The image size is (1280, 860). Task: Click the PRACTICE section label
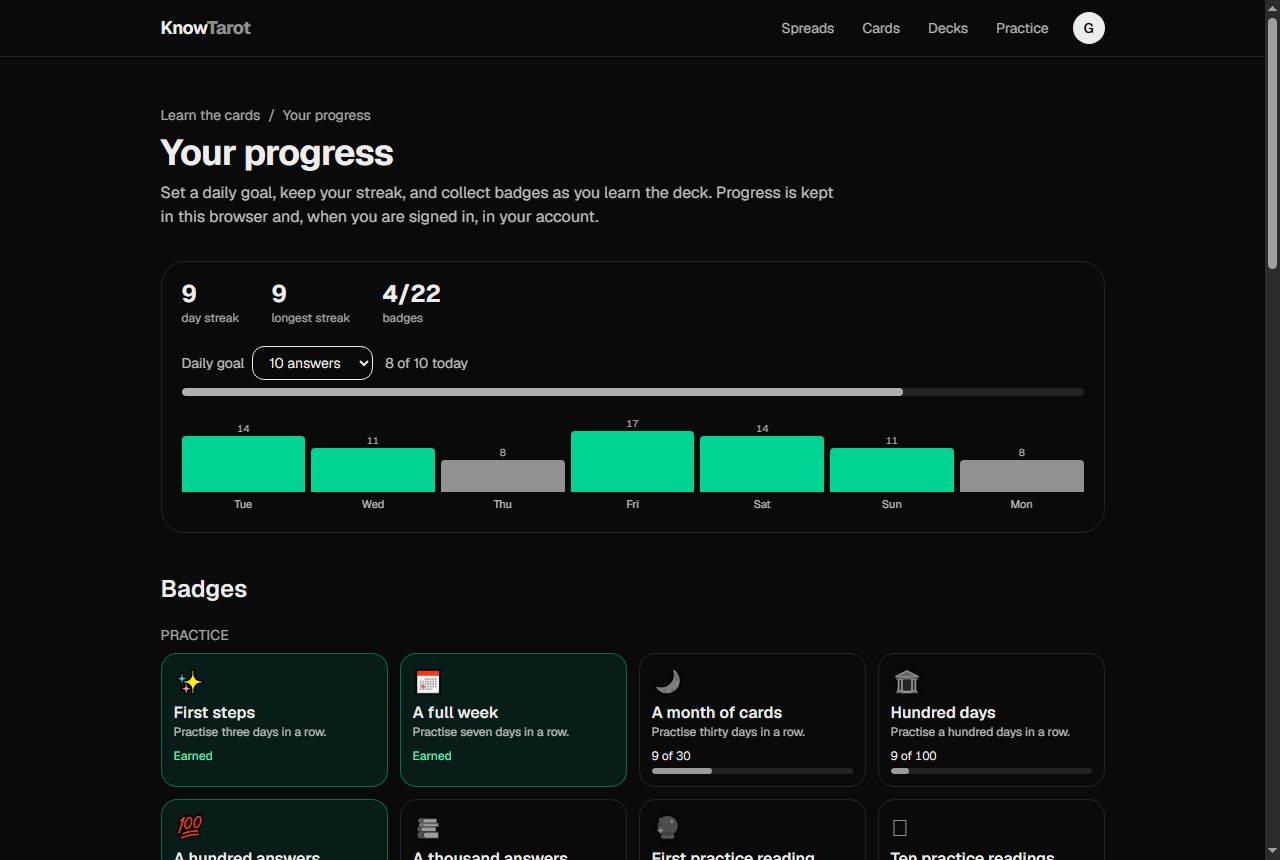pyautogui.click(x=195, y=635)
